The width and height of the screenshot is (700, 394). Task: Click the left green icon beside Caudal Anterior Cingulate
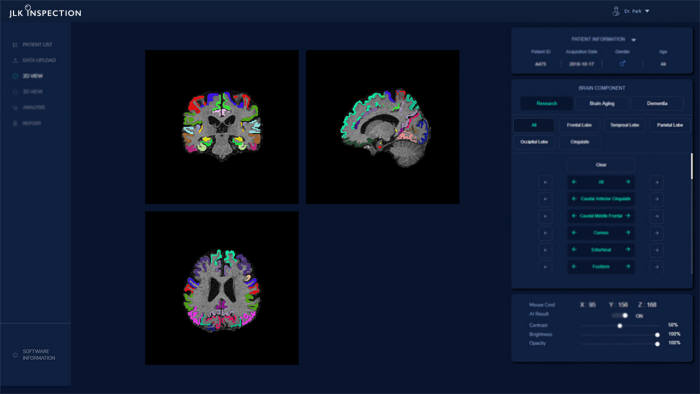[574, 199]
